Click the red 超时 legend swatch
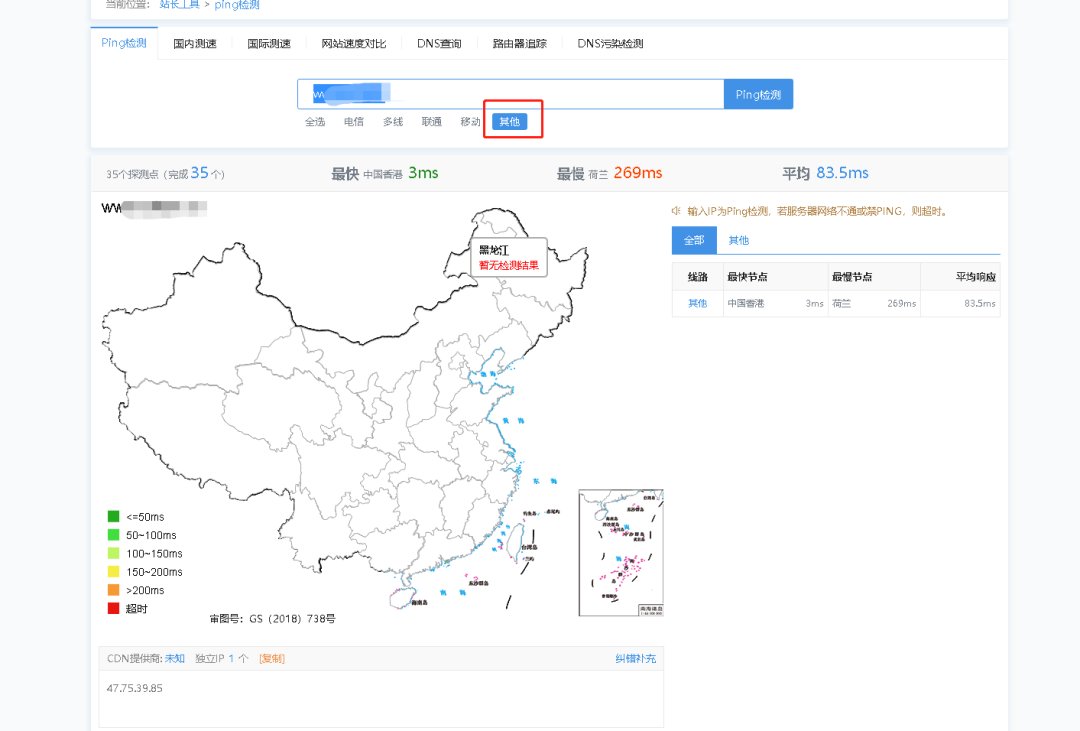The image size is (1080, 731). click(114, 608)
